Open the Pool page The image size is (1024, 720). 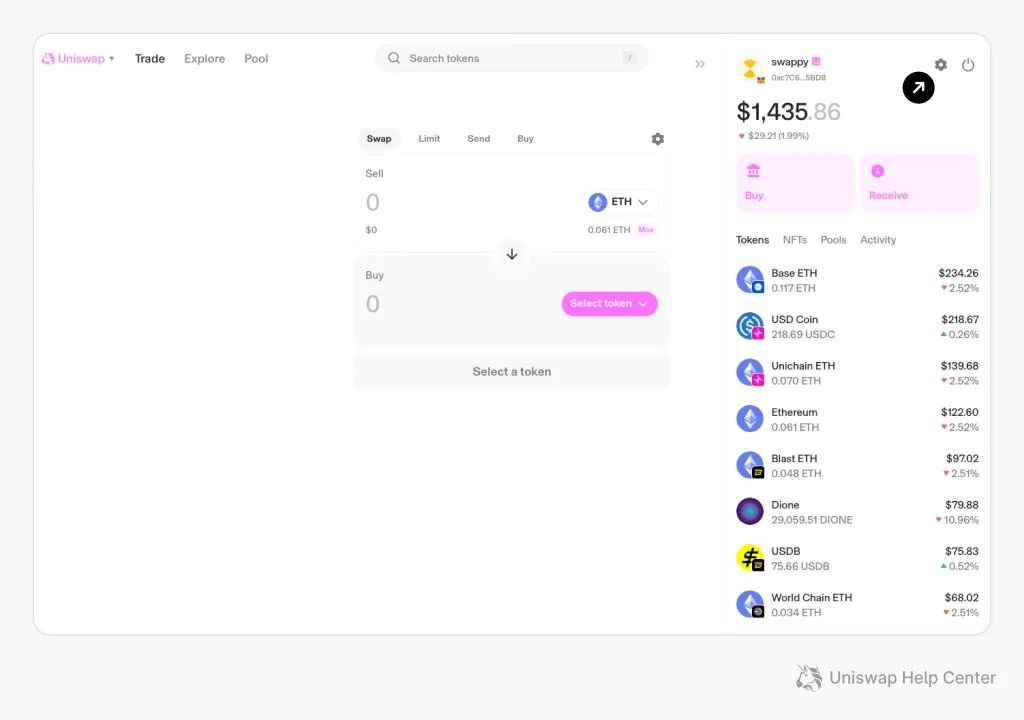click(256, 59)
